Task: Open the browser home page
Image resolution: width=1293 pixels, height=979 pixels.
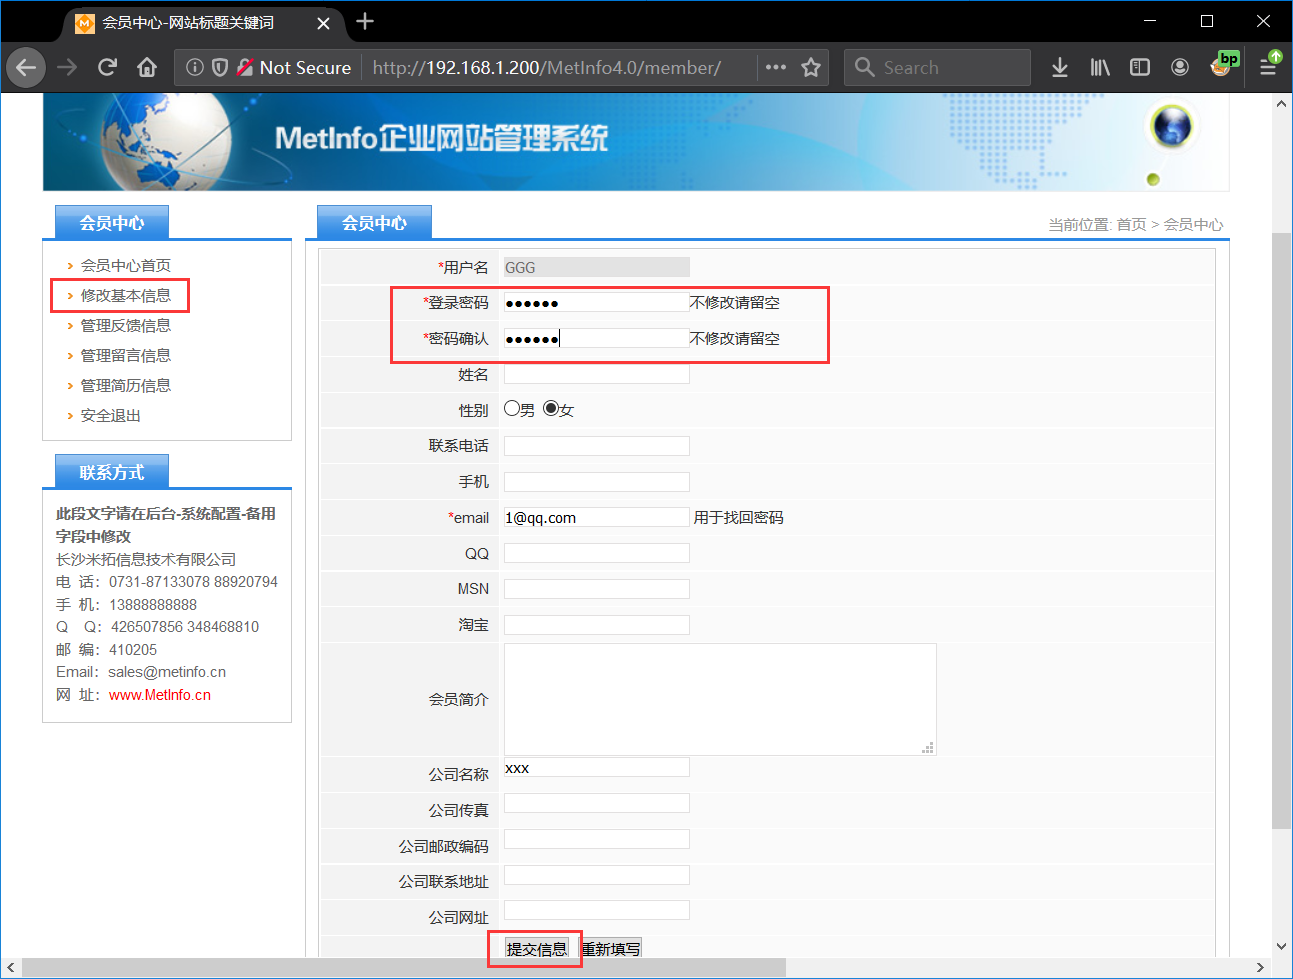Action: click(147, 67)
